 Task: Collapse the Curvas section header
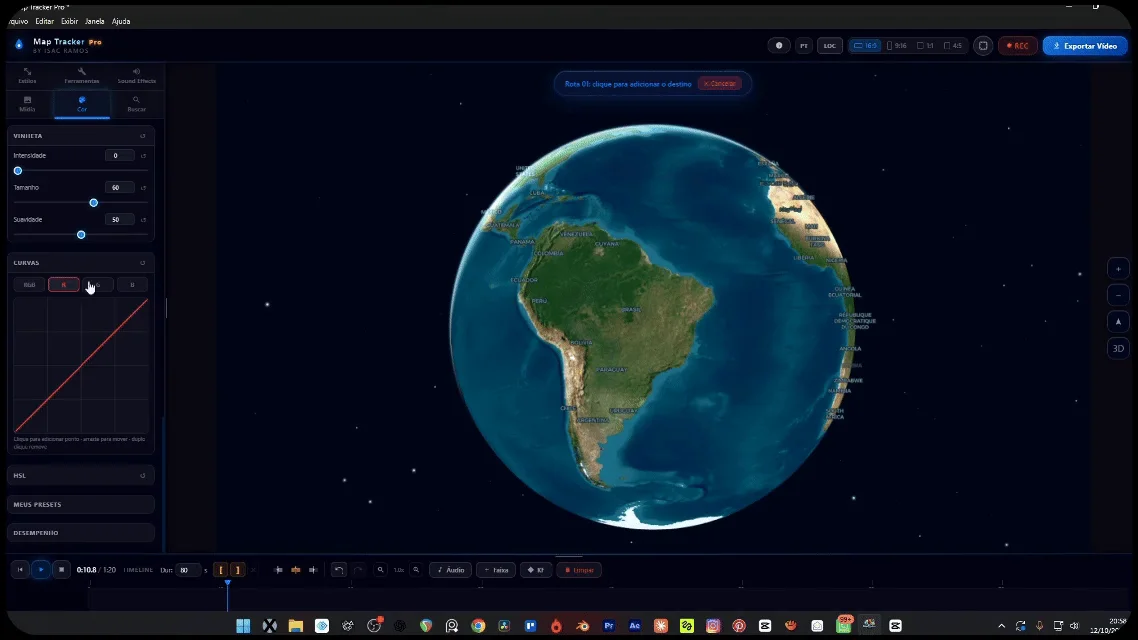tap(81, 263)
